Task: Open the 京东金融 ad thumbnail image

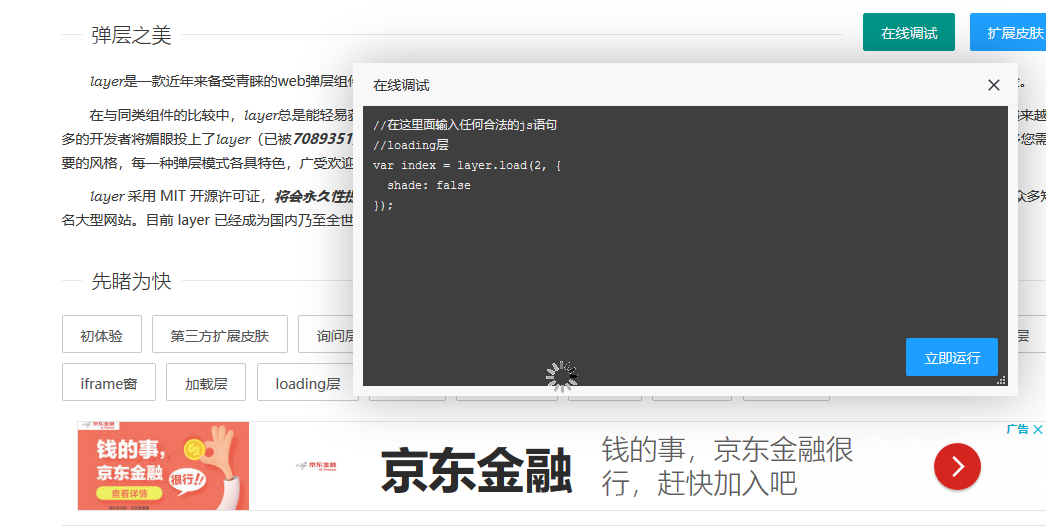Action: click(163, 466)
